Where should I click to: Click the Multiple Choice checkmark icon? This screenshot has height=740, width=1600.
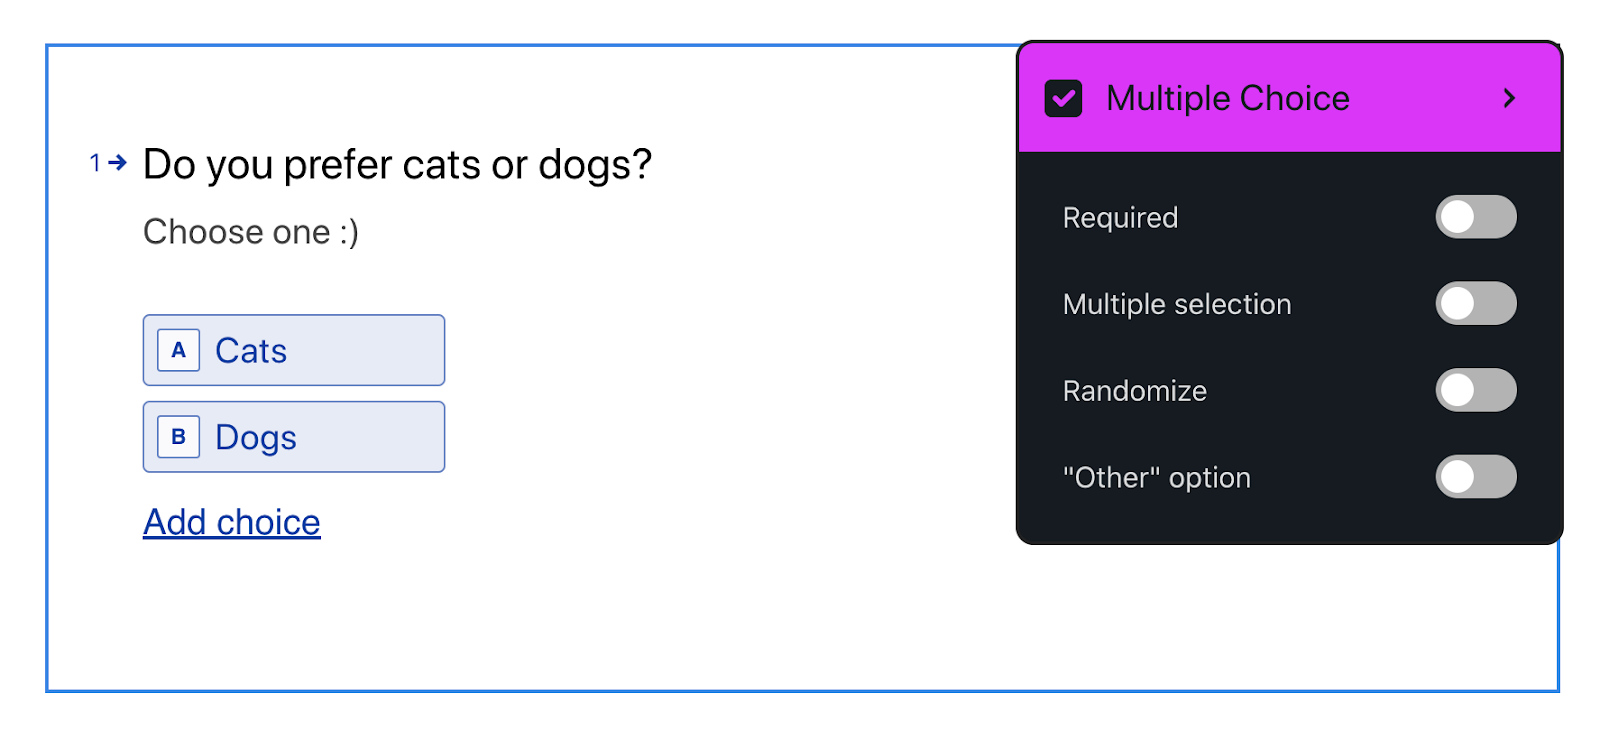1063,98
